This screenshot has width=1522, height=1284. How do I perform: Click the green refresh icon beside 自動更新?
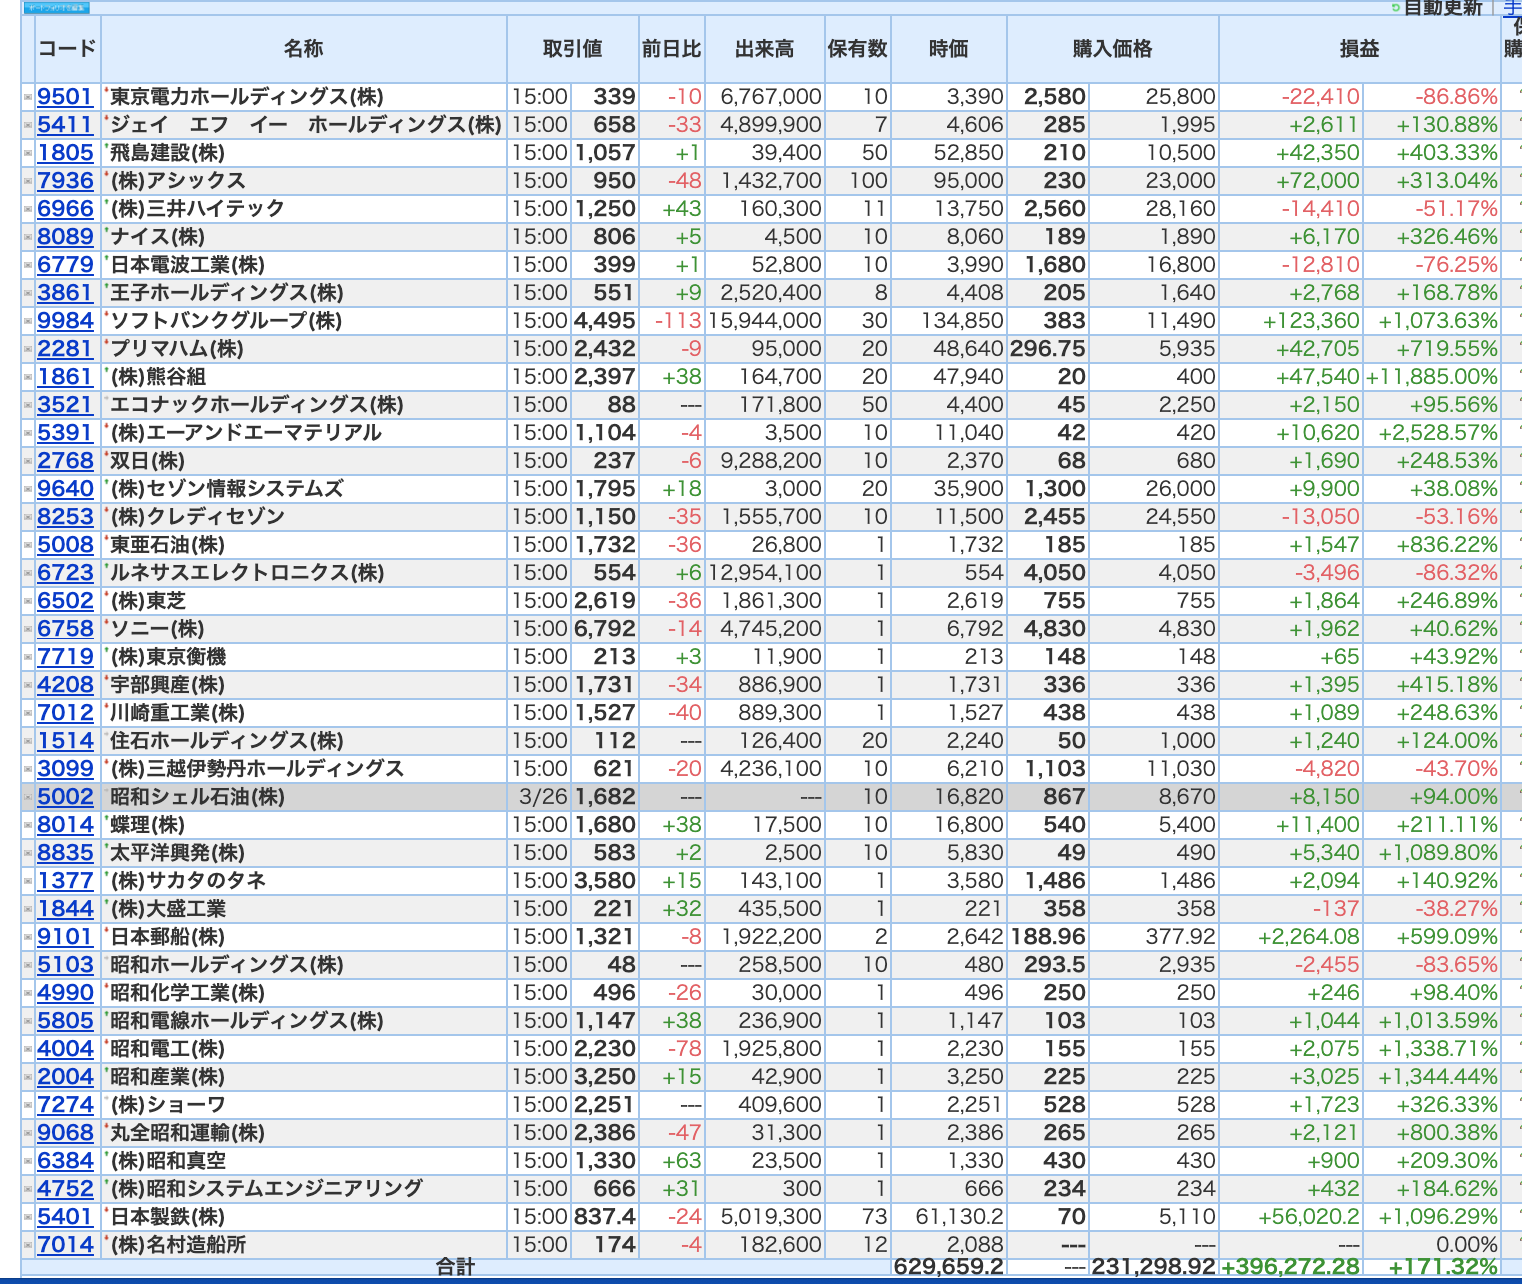point(1396,8)
